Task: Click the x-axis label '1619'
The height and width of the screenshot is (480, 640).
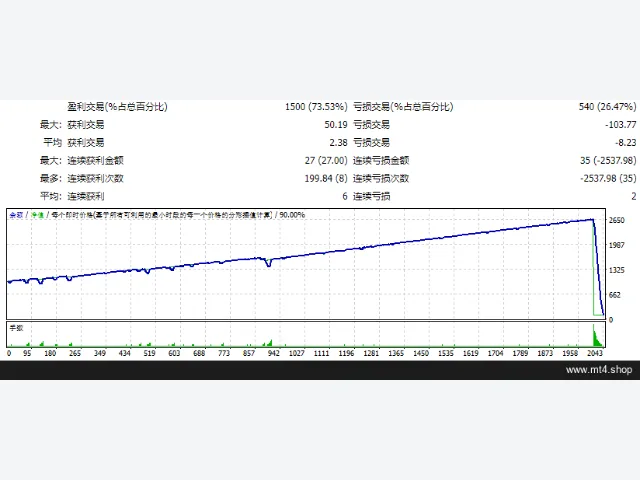Action: 471,353
